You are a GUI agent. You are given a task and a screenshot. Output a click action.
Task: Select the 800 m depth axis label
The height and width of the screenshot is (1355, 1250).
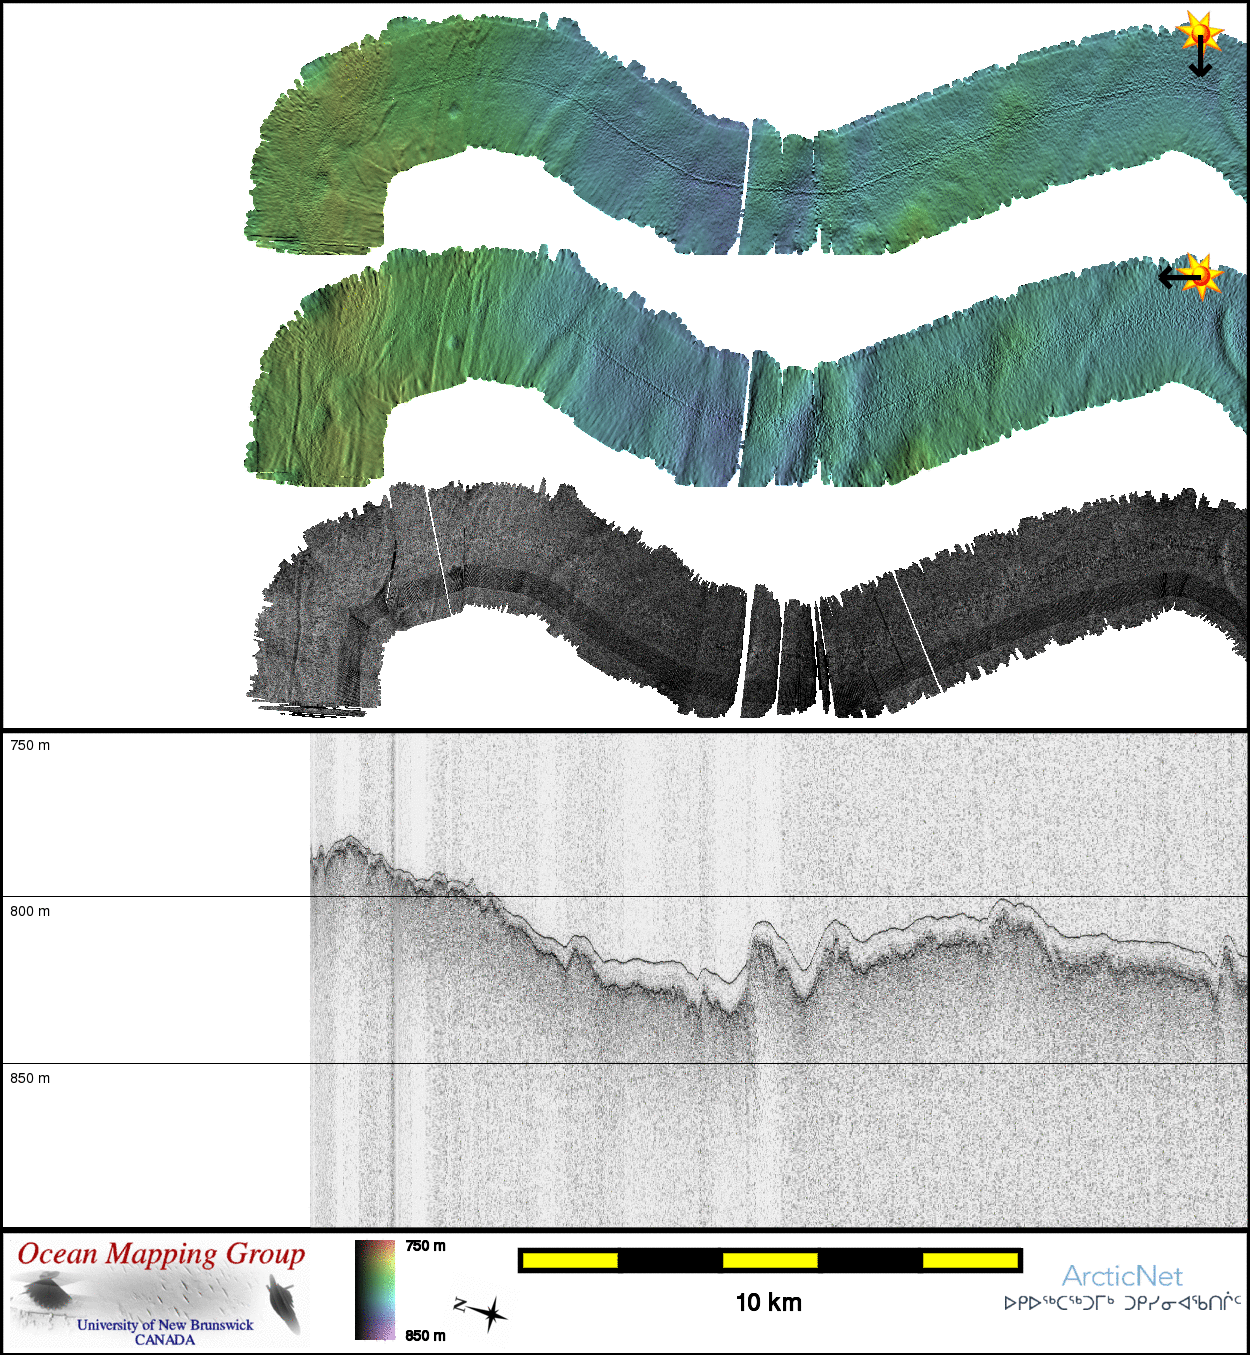click(30, 911)
